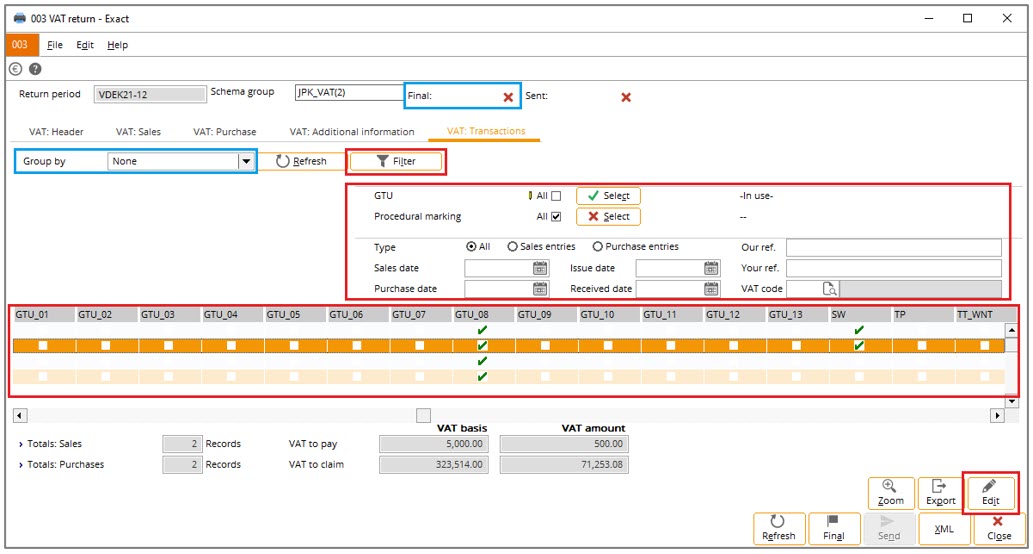This screenshot has width=1033, height=554.
Task: Expand the Totals: Sales row
Action: coord(21,443)
